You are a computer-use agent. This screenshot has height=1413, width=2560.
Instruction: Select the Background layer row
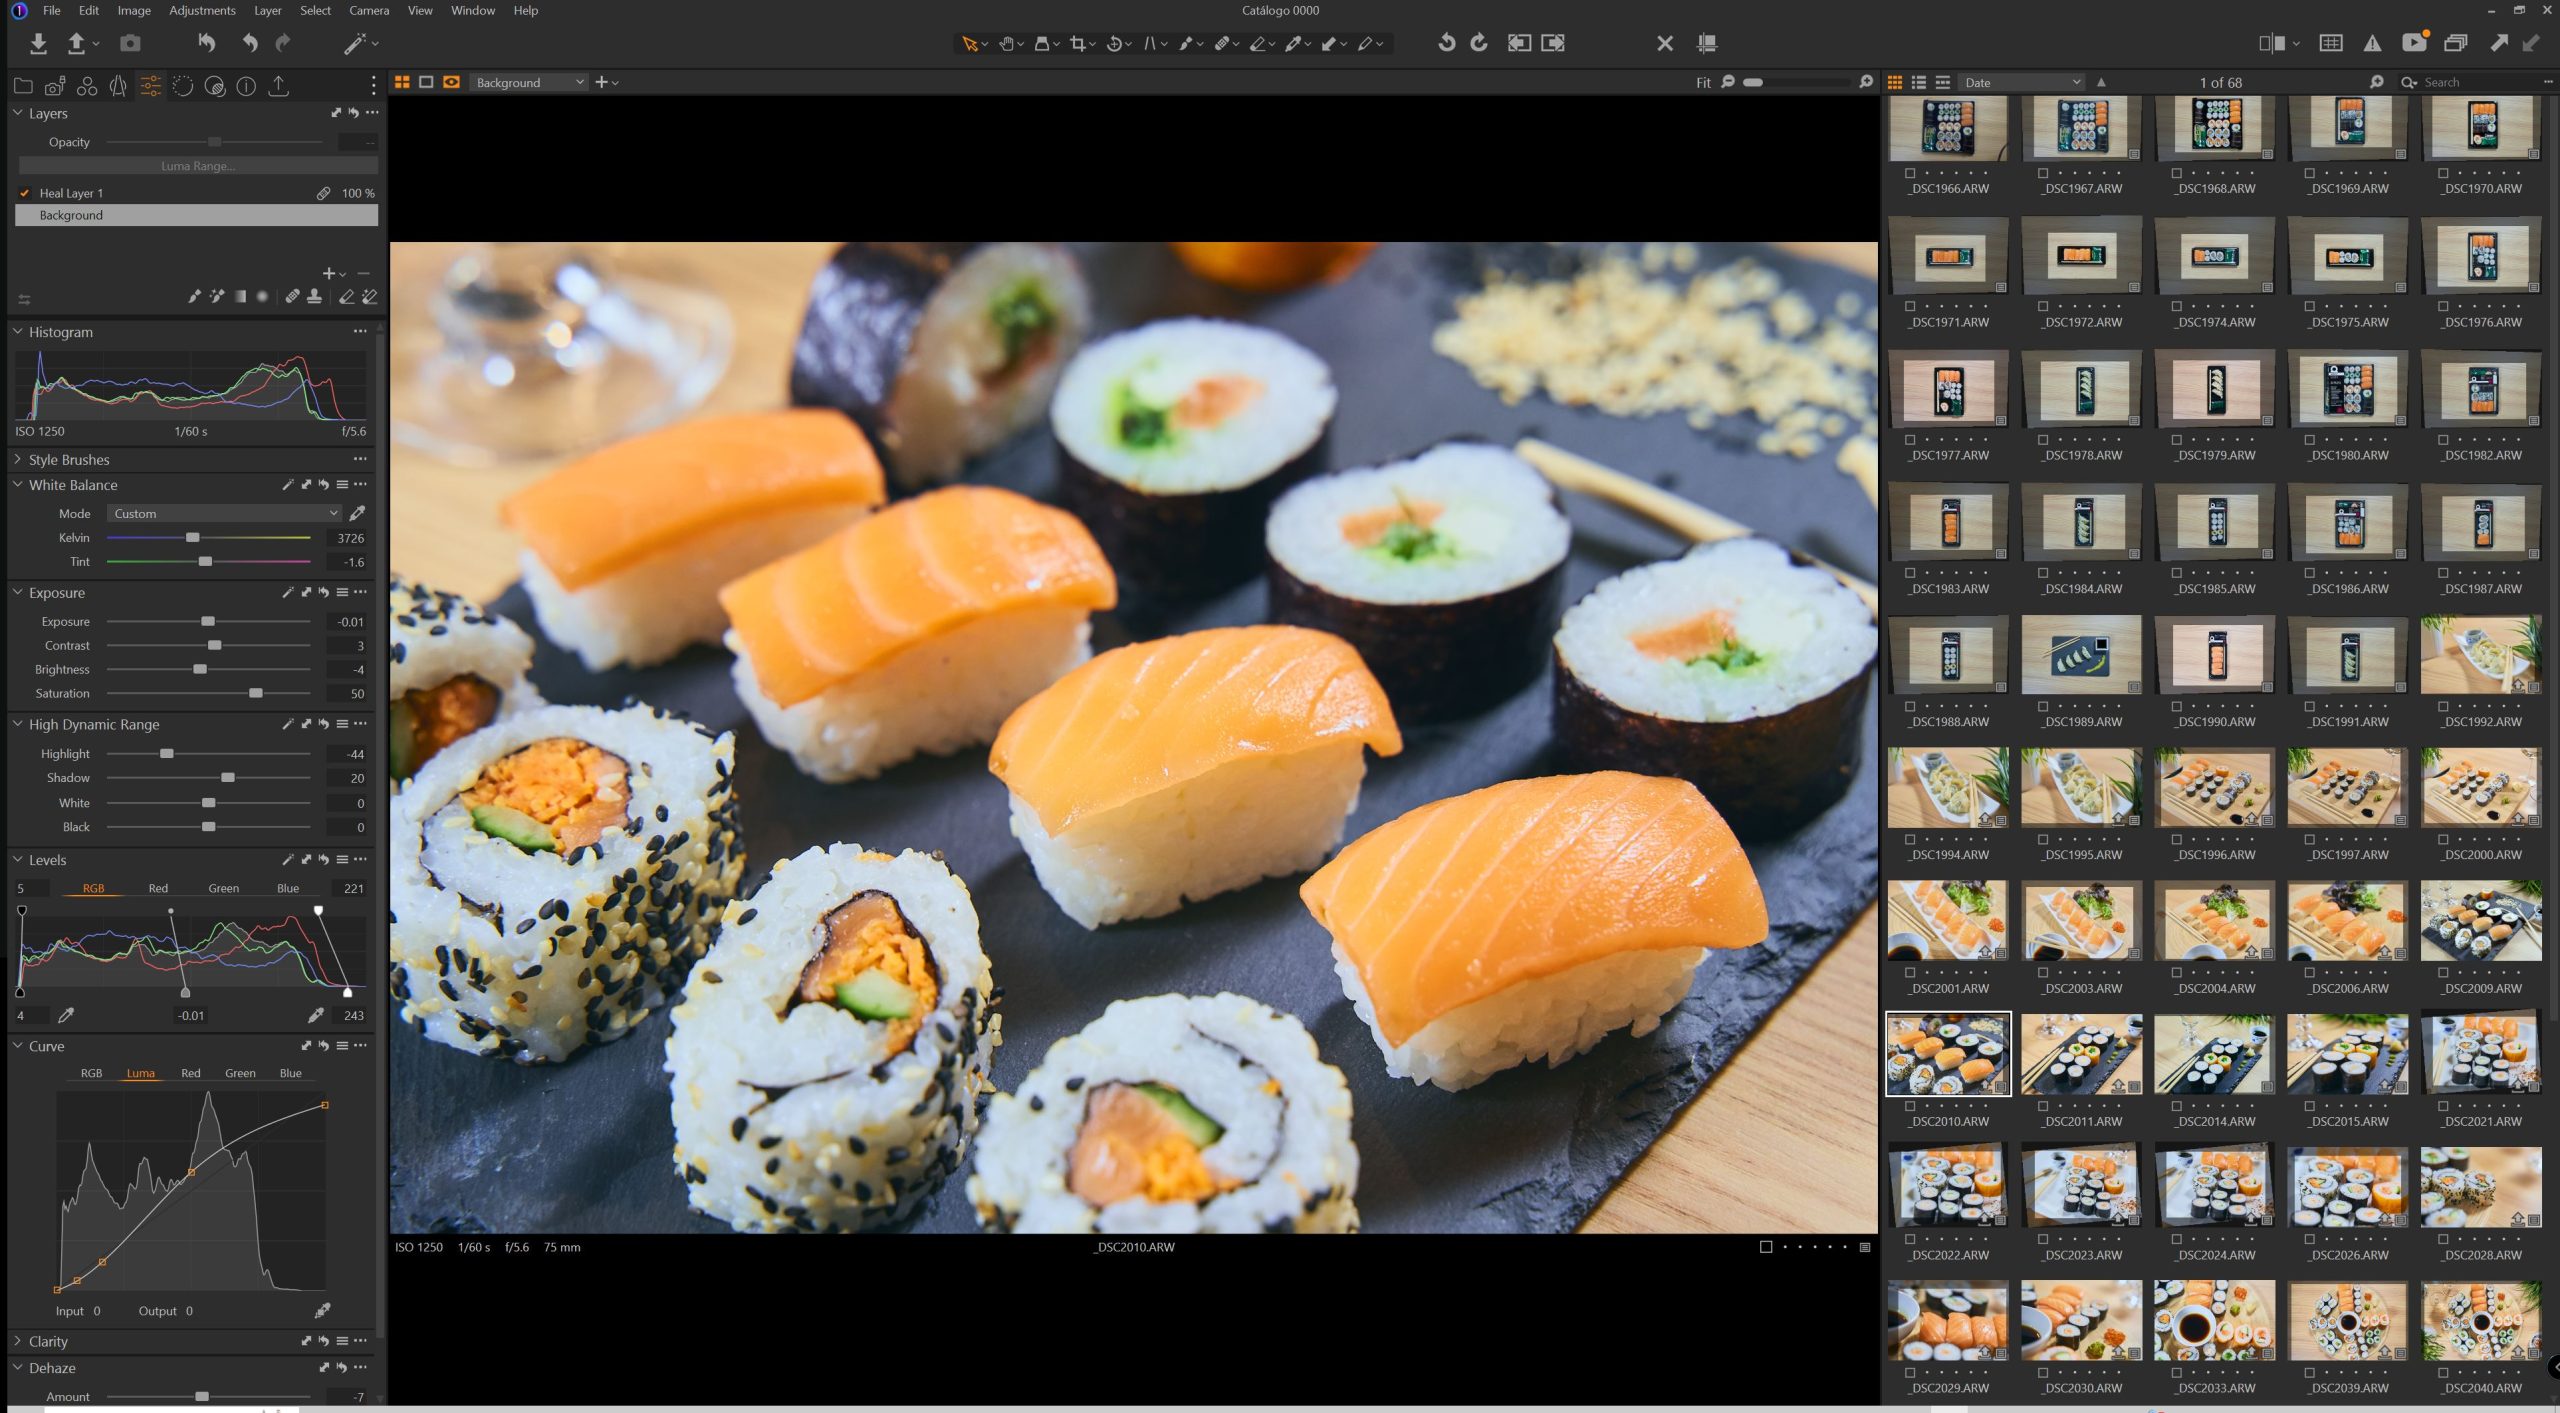pos(197,215)
